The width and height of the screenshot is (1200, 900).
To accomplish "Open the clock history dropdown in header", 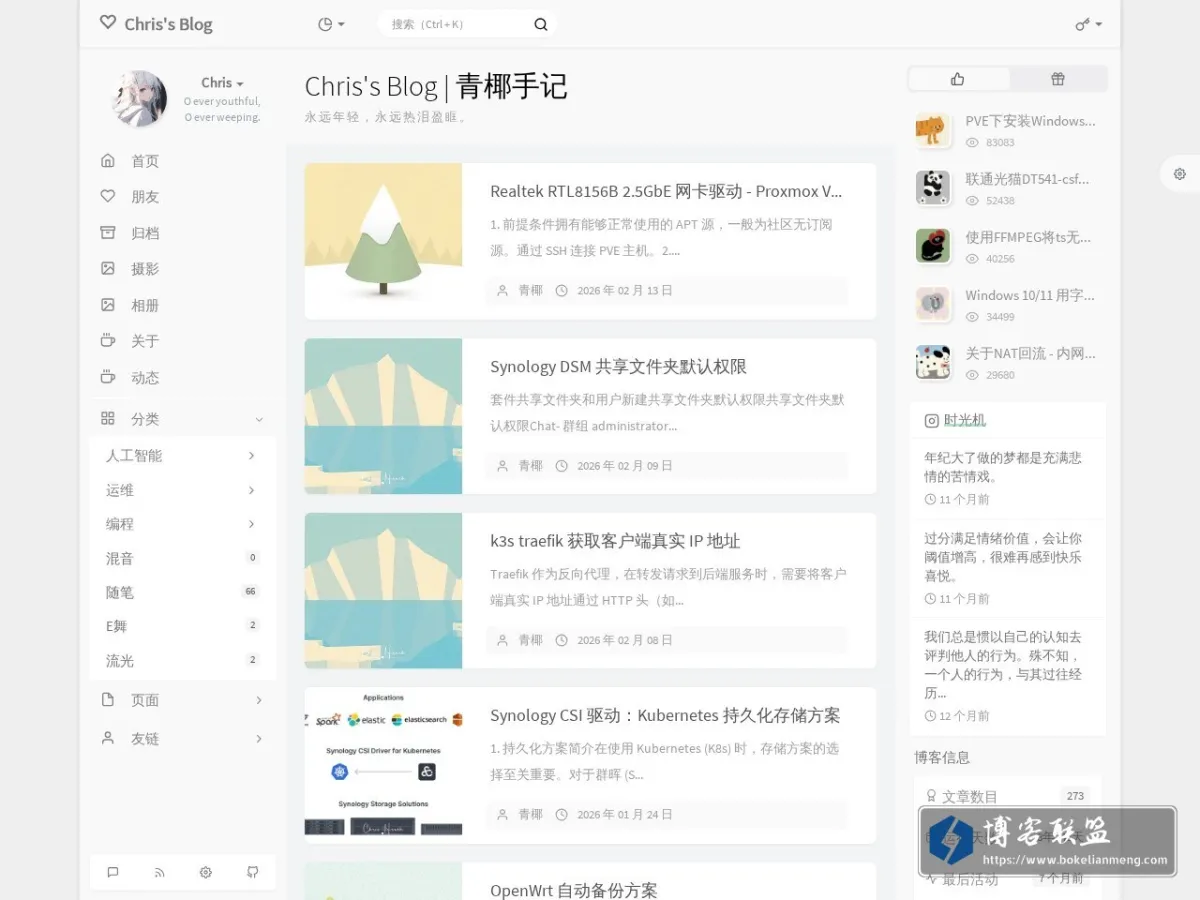I will pyautogui.click(x=331, y=24).
